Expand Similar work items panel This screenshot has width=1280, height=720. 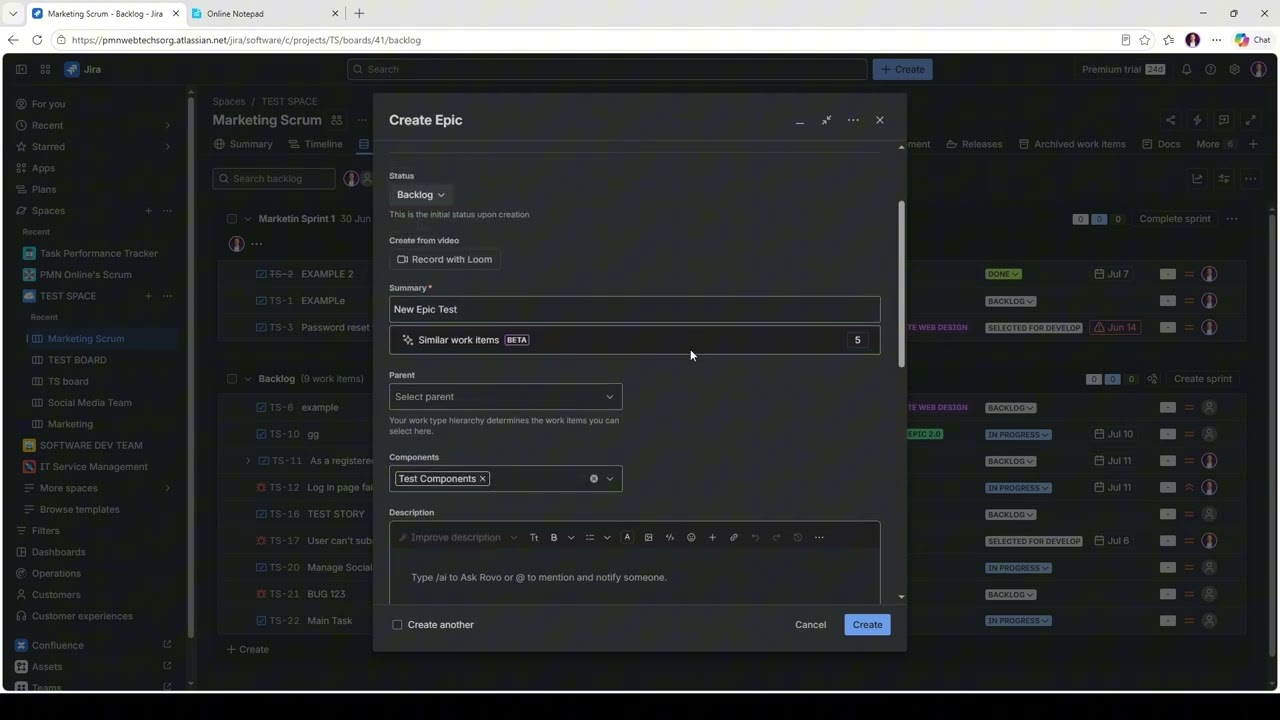point(635,340)
